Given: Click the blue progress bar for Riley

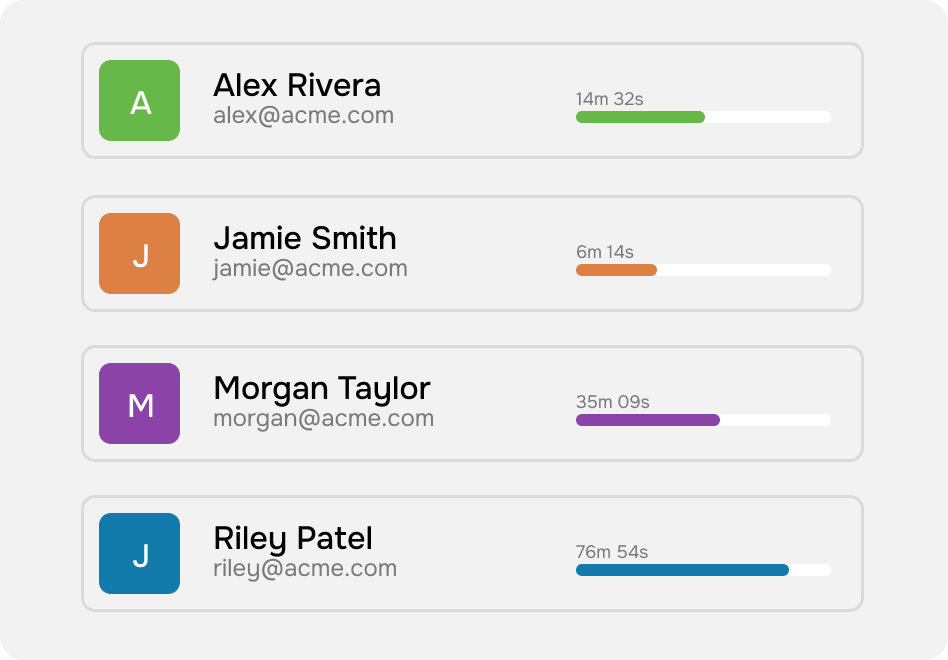Looking at the screenshot, I should pyautogui.click(x=703, y=570).
